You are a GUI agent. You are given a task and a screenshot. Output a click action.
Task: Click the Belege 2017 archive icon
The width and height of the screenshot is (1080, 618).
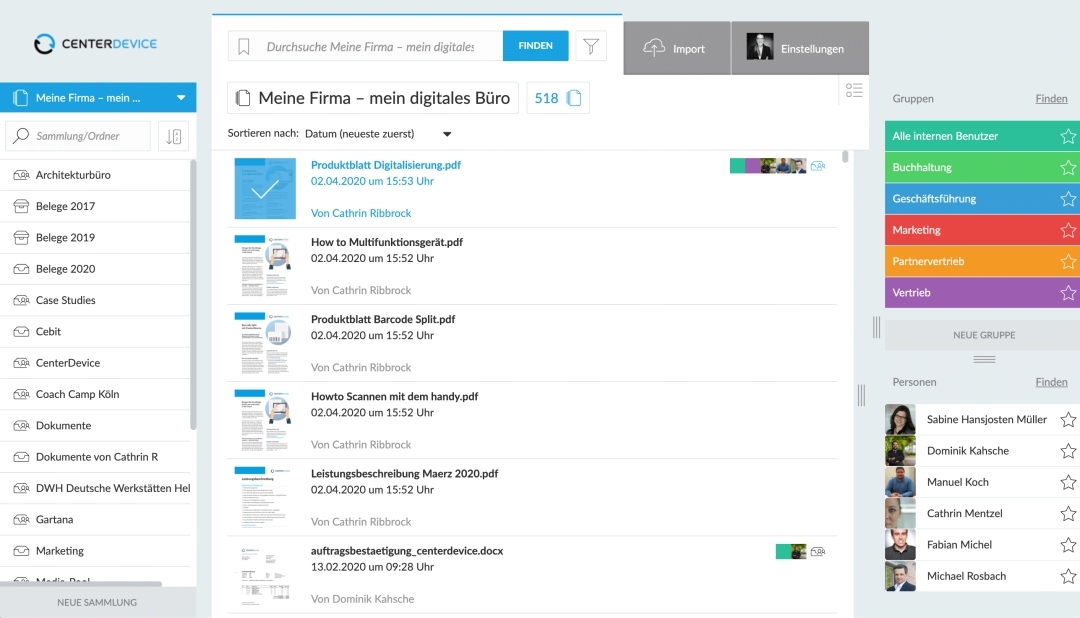tap(21, 206)
